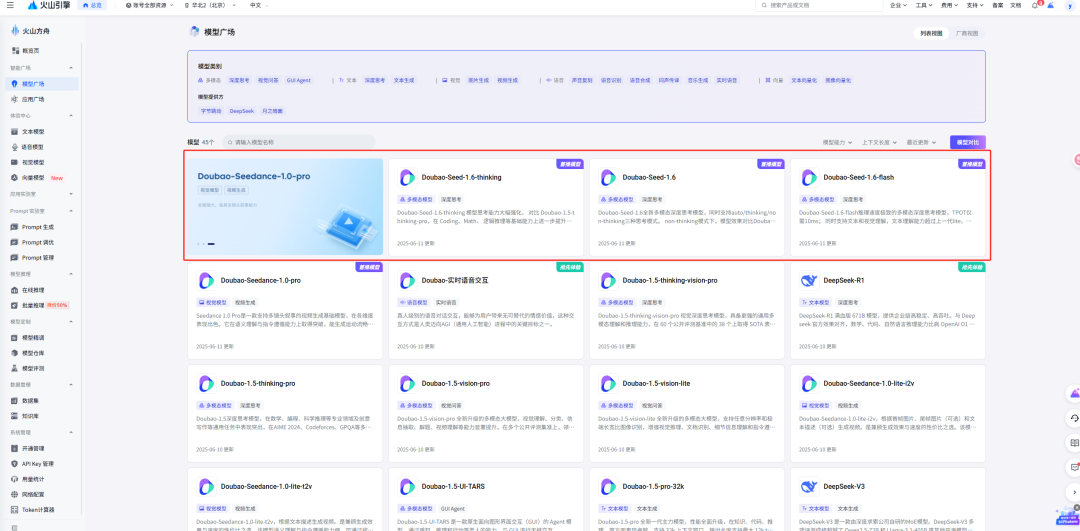This screenshot has width=1080, height=531.
Task: Open the 账号全部资源 dropdown
Action: [149, 5]
